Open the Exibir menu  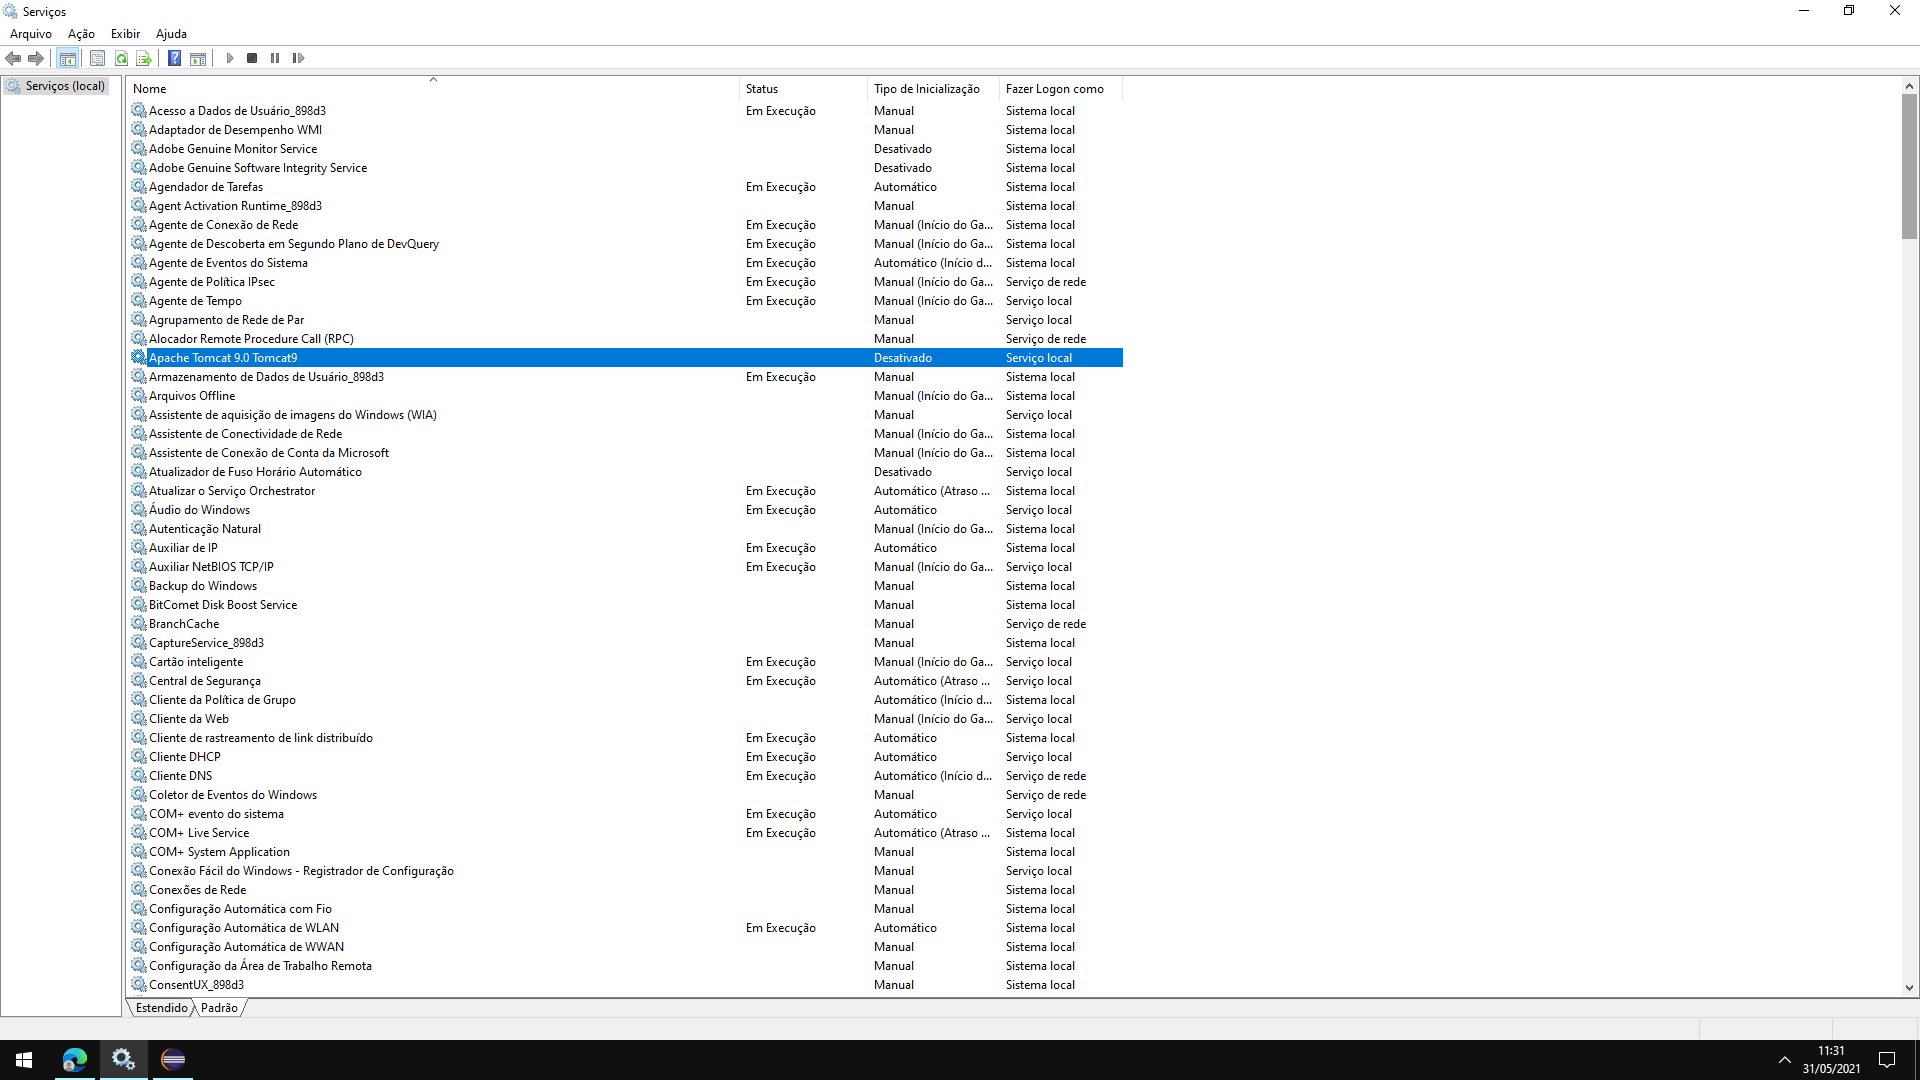click(125, 34)
